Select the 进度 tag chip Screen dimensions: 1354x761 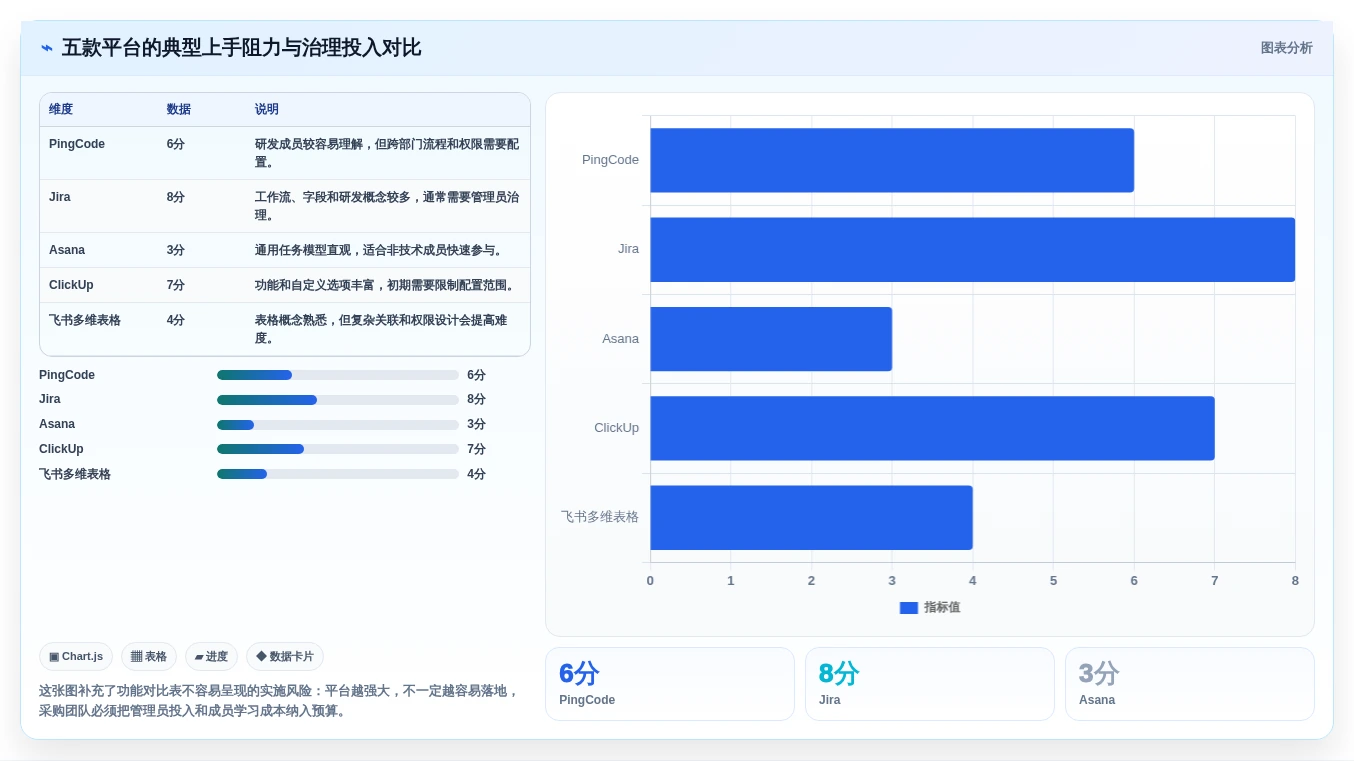point(211,656)
